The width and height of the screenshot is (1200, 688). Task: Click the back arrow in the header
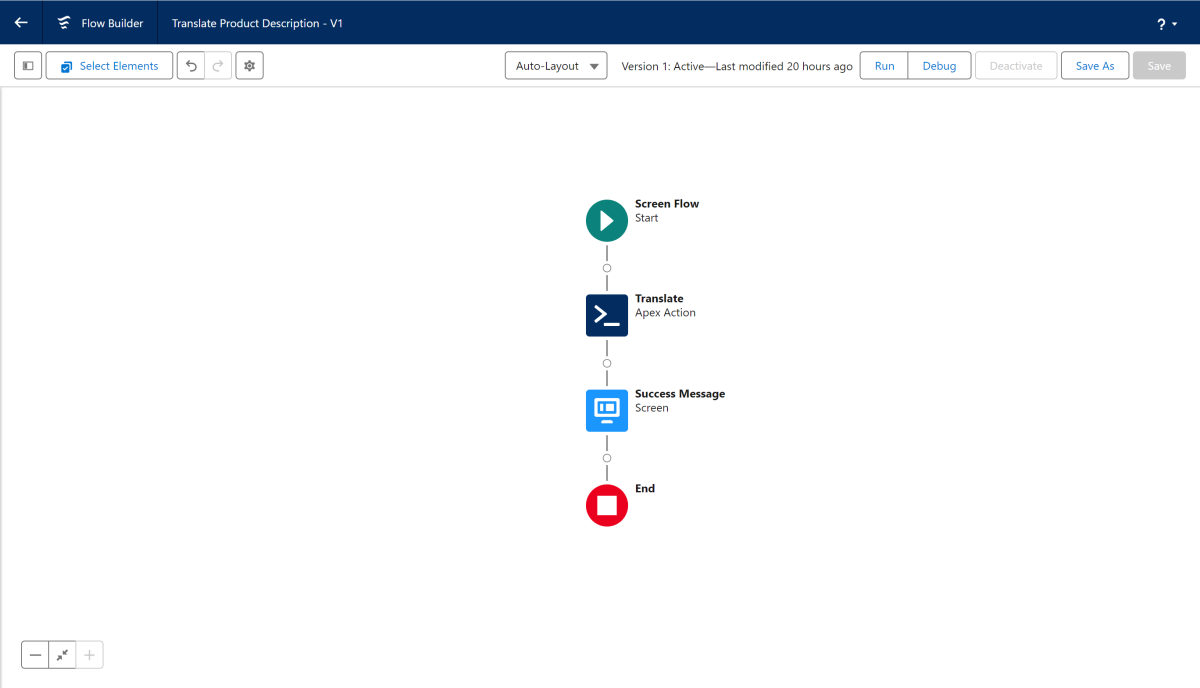click(21, 22)
